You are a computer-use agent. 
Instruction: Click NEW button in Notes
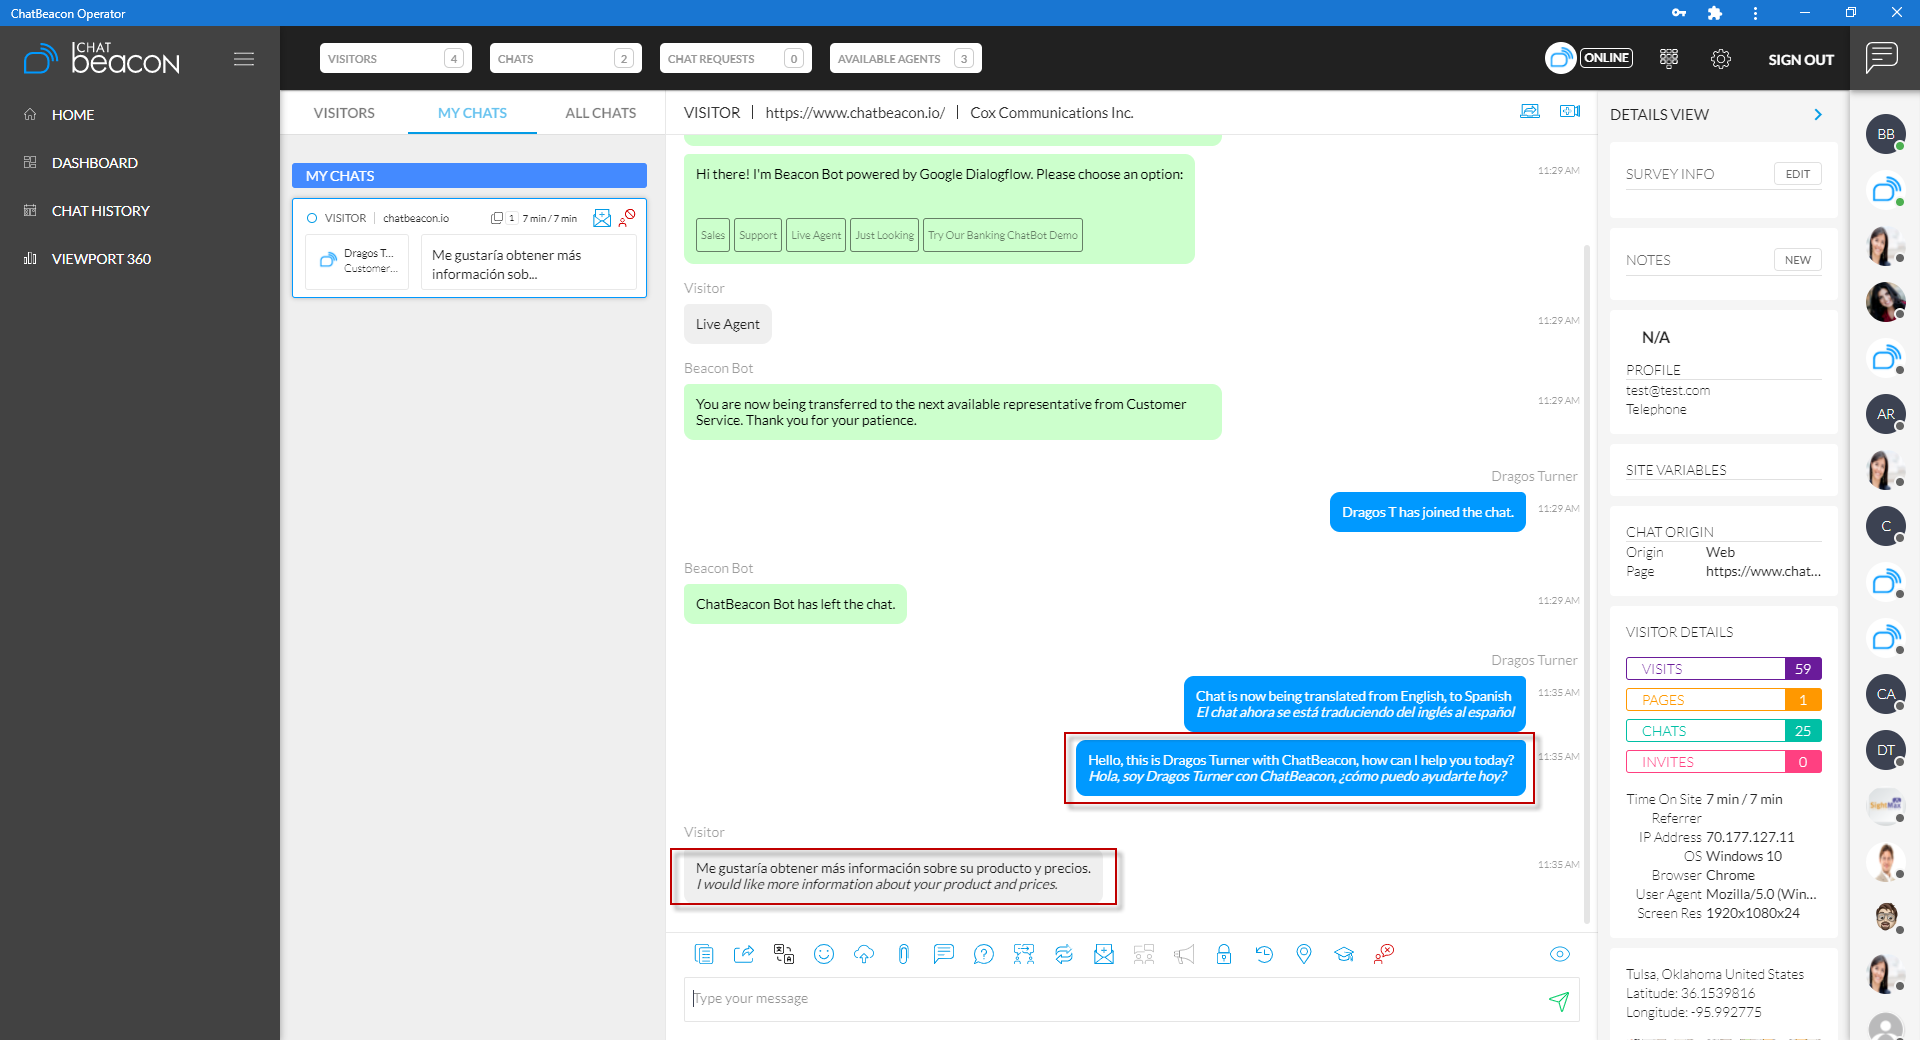[x=1798, y=260]
